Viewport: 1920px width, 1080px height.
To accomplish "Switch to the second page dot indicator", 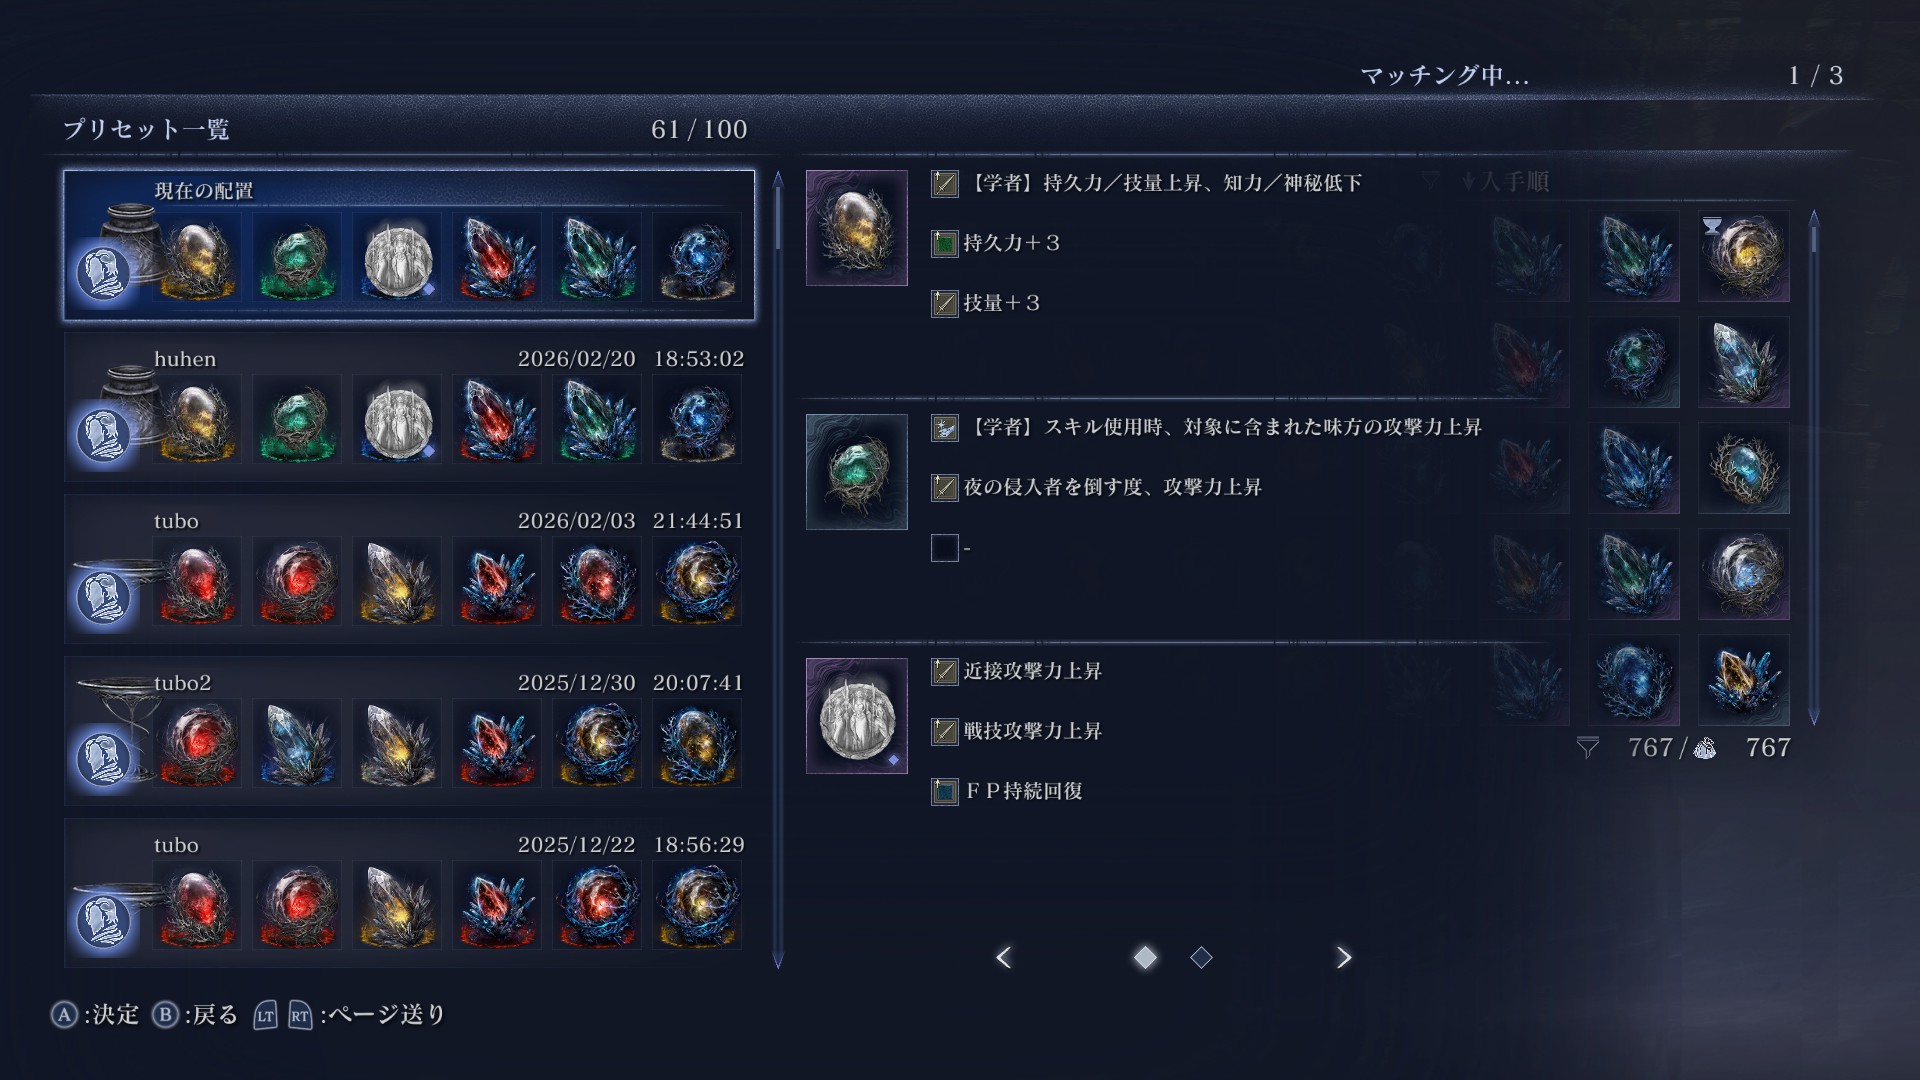I will 1201,958.
